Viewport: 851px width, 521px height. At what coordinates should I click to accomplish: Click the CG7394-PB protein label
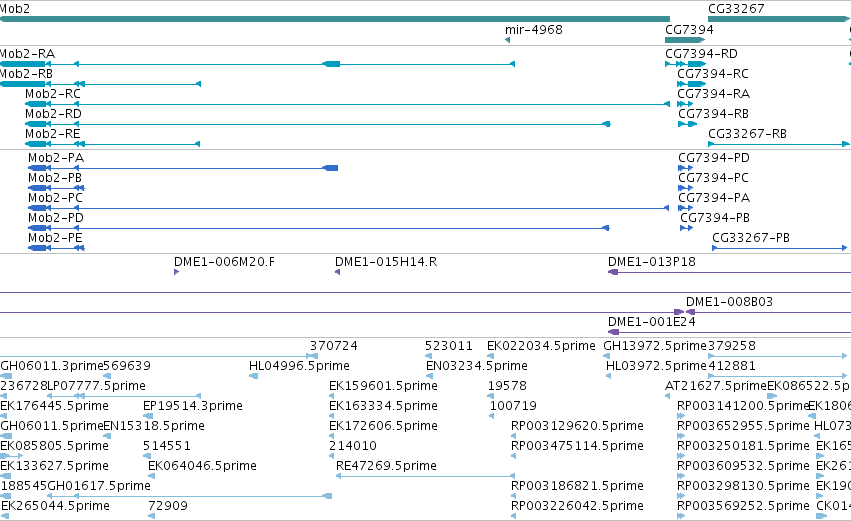tap(715, 218)
